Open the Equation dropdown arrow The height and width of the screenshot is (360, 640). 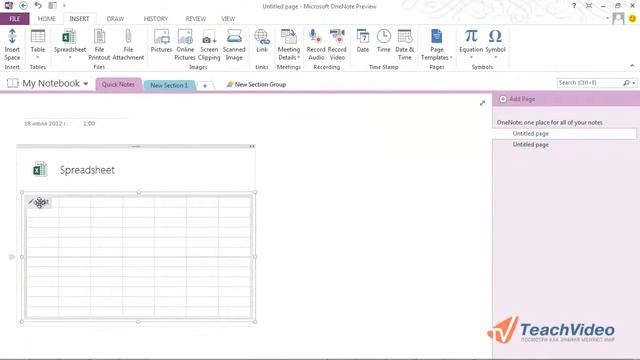click(471, 57)
